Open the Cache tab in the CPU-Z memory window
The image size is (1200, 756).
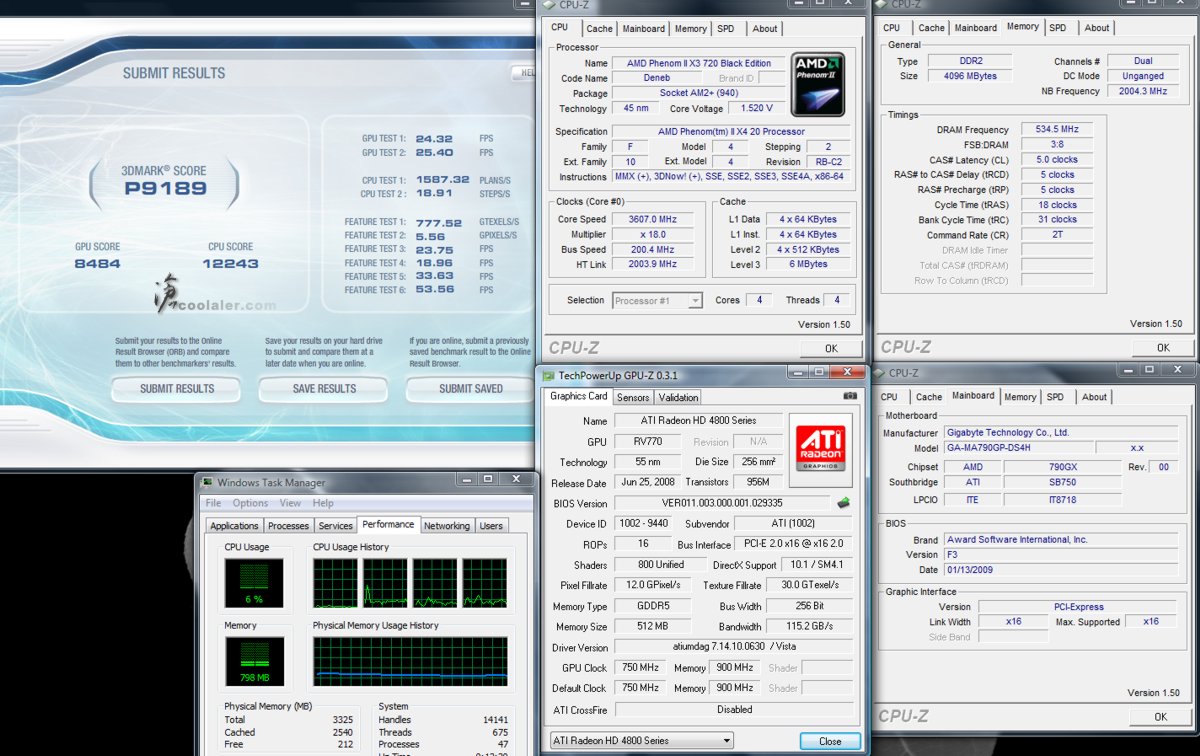click(x=931, y=29)
